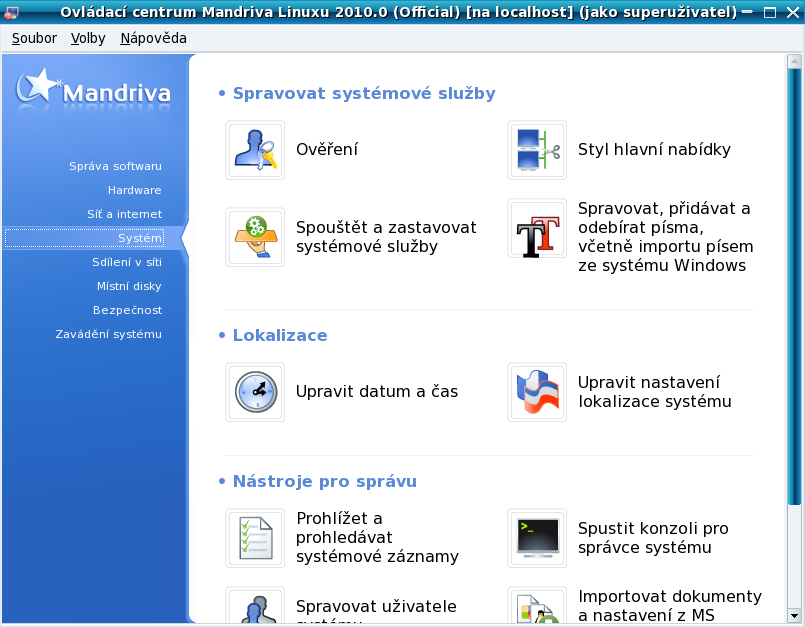Select the Systém sidebar section
This screenshot has height=627, width=805.
point(85,238)
